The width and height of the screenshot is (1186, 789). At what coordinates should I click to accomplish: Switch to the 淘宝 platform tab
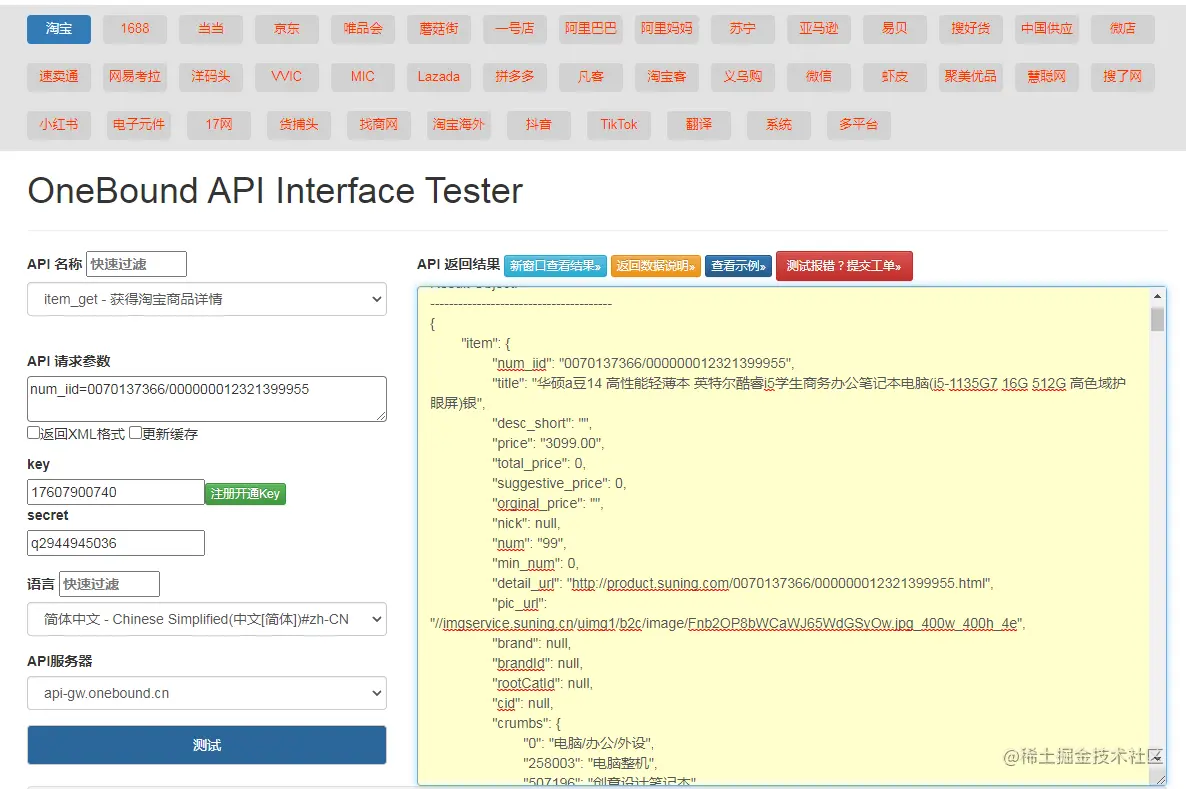point(59,29)
